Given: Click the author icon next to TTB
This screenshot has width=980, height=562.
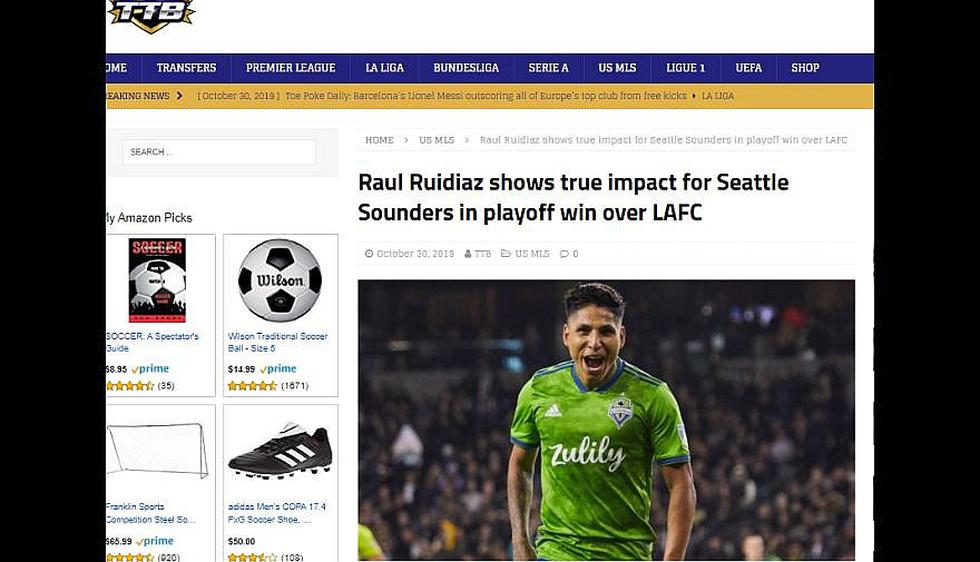Looking at the screenshot, I should (x=468, y=254).
